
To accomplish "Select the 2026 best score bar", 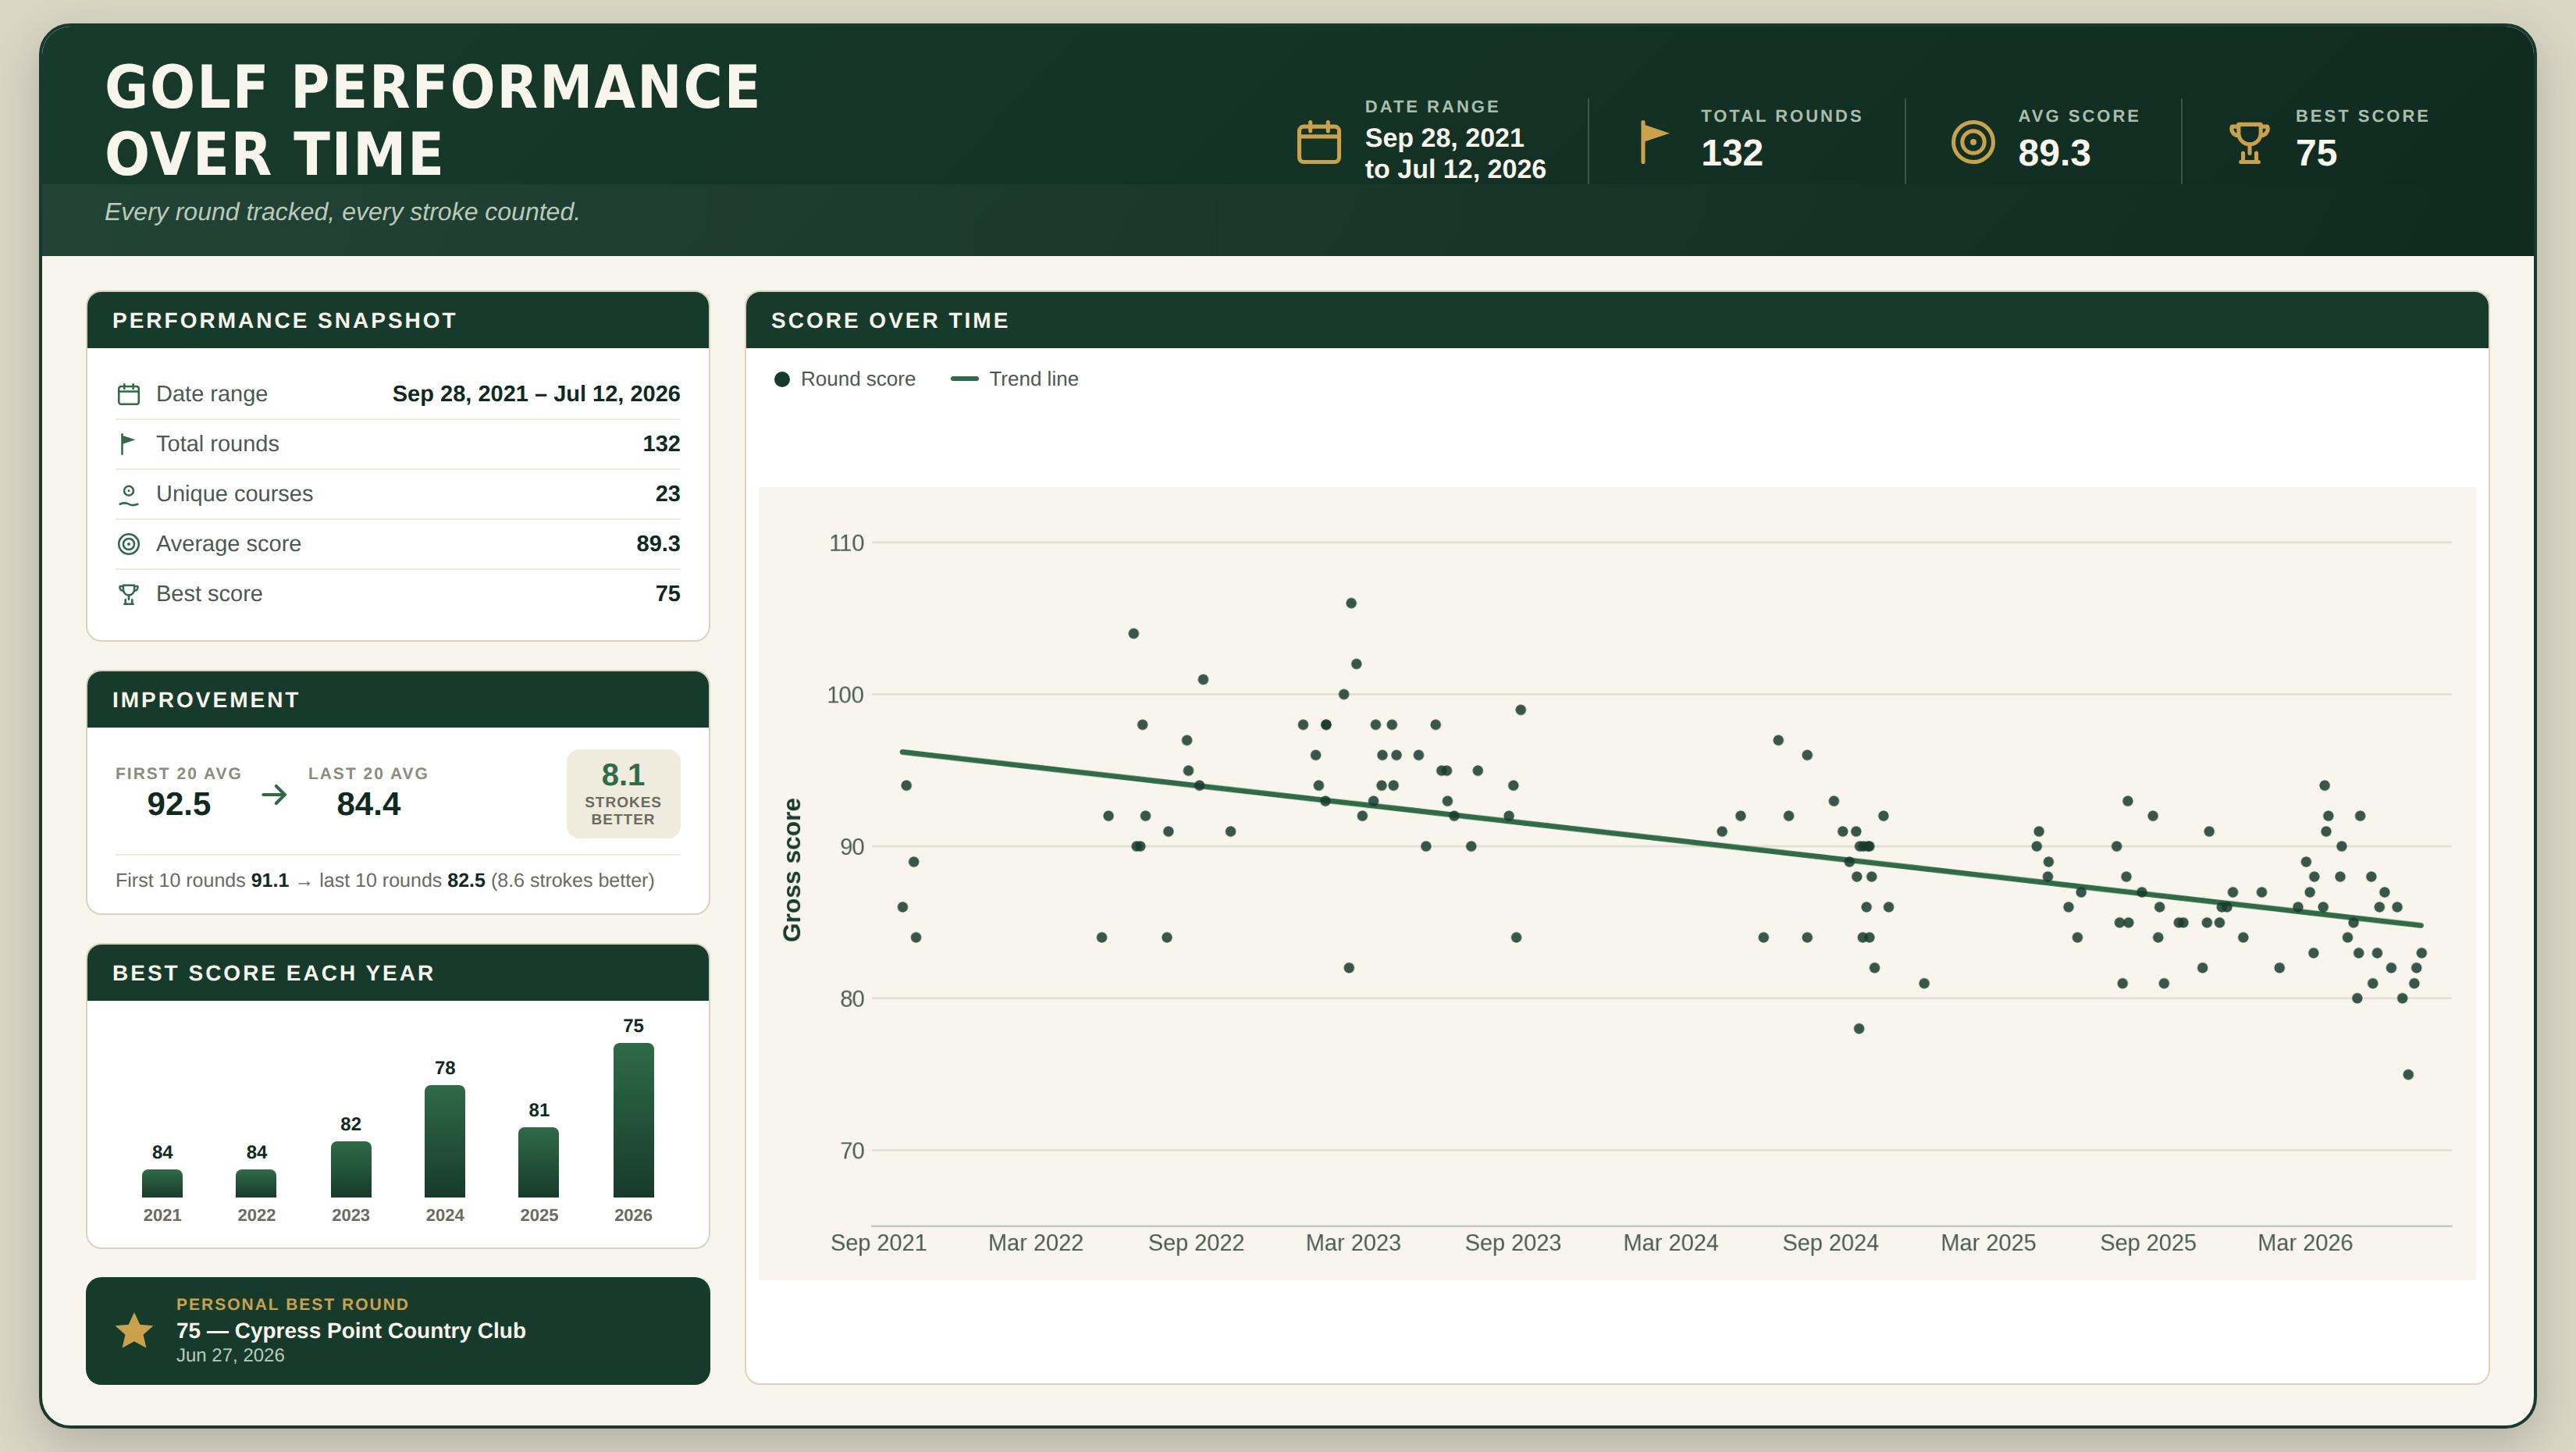I will [634, 1120].
